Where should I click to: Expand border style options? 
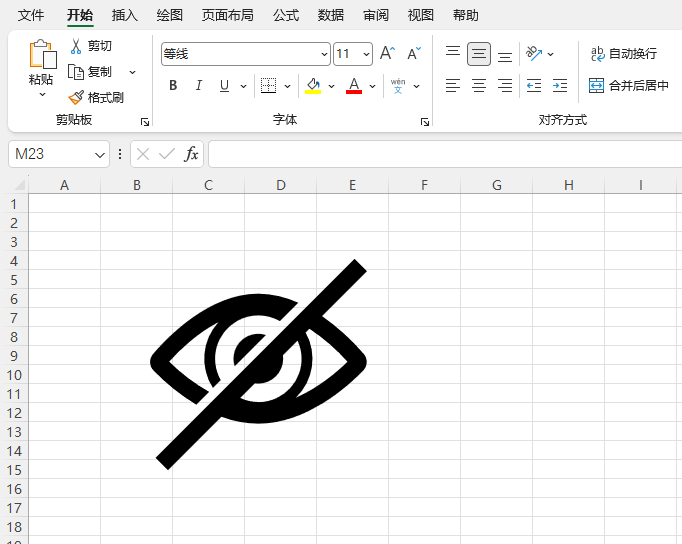pyautogui.click(x=288, y=86)
